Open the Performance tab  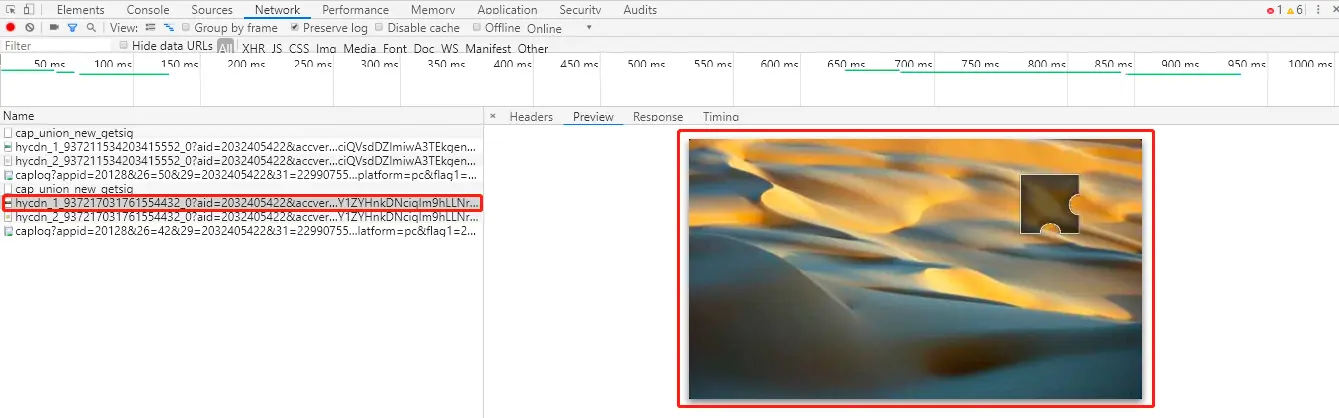[356, 9]
